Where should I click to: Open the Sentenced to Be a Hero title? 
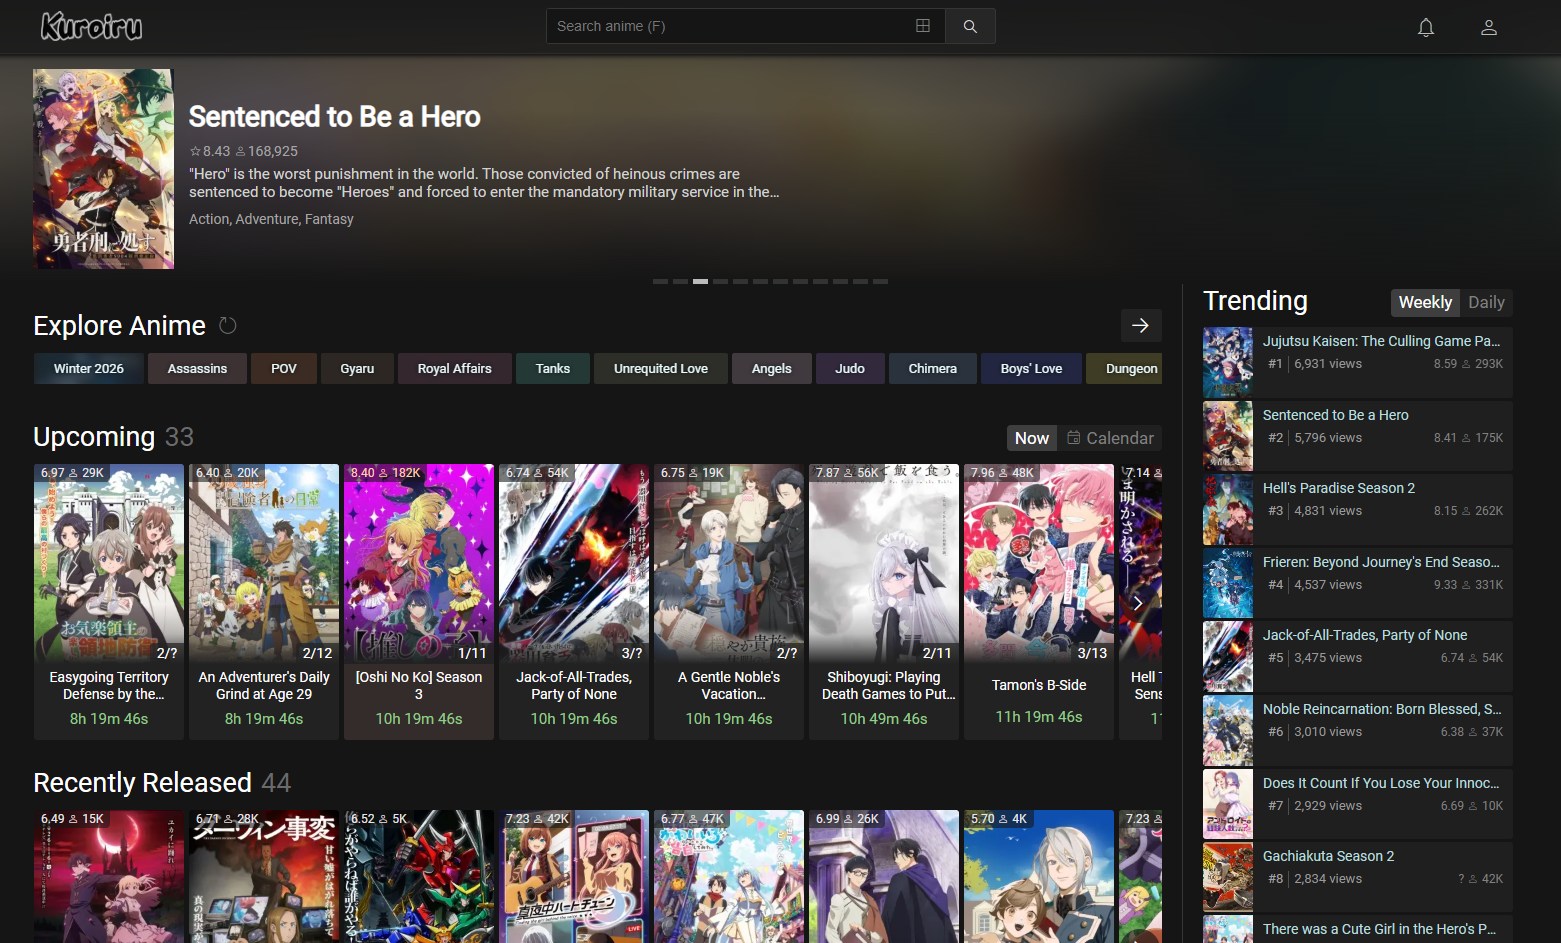(x=334, y=117)
